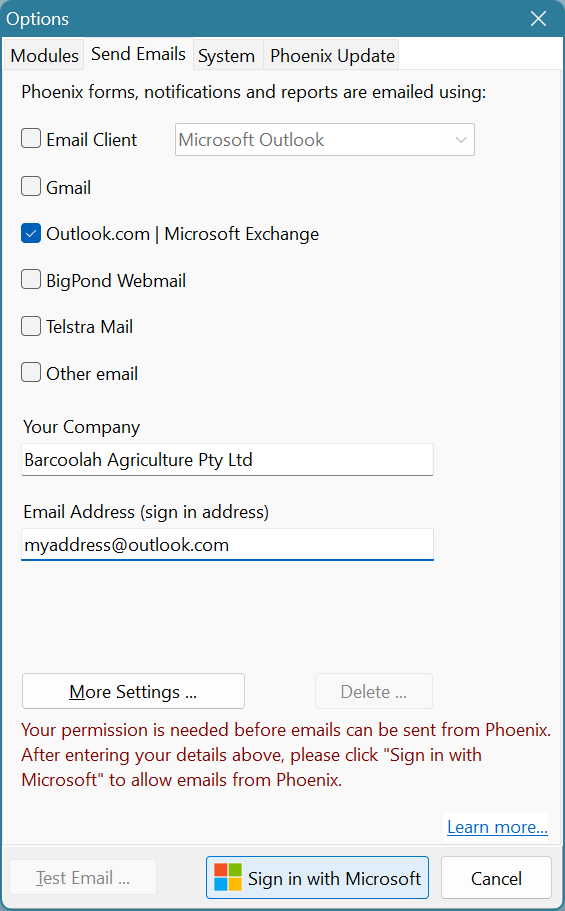Click the Microsoft logo on the sign-in button

[227, 877]
